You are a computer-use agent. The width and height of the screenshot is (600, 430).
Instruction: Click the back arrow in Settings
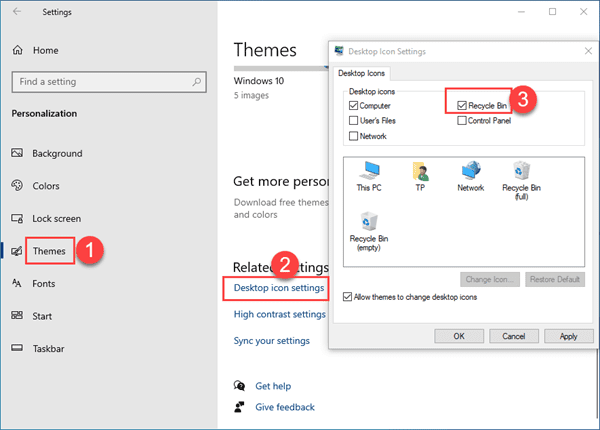click(x=17, y=12)
